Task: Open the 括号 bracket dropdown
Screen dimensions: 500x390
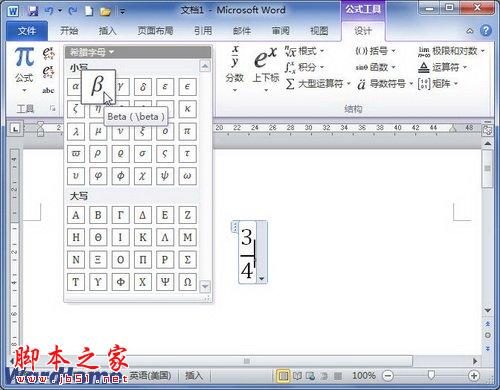Action: (x=375, y=51)
